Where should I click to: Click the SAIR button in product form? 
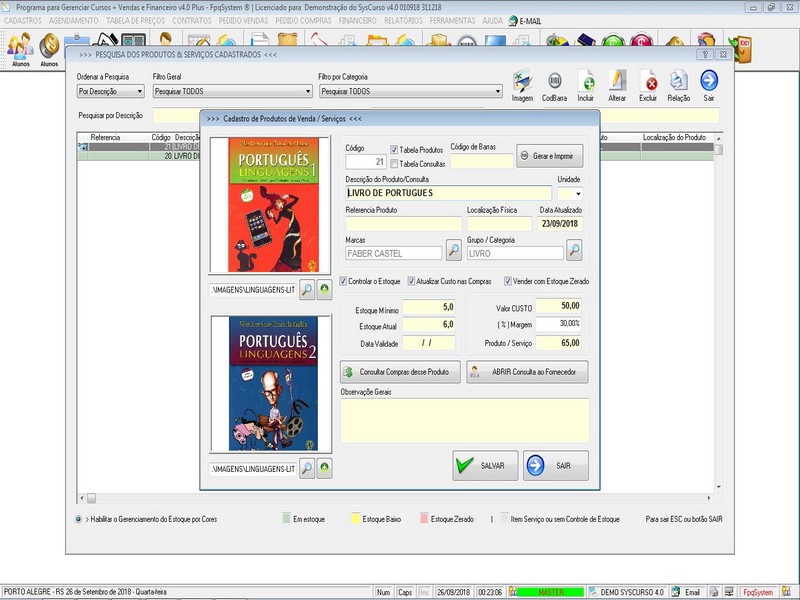click(556, 465)
